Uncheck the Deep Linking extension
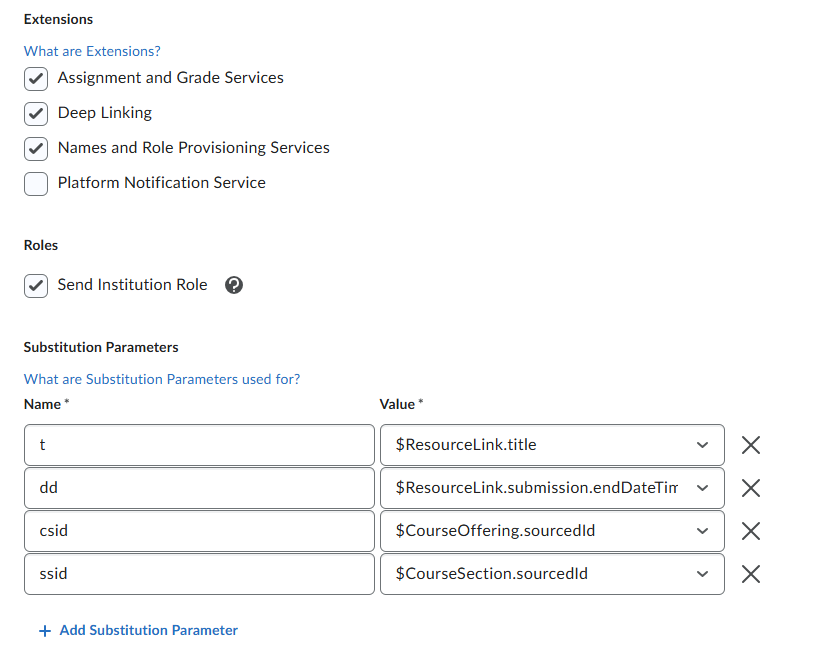This screenshot has height=653, width=817. [35, 113]
